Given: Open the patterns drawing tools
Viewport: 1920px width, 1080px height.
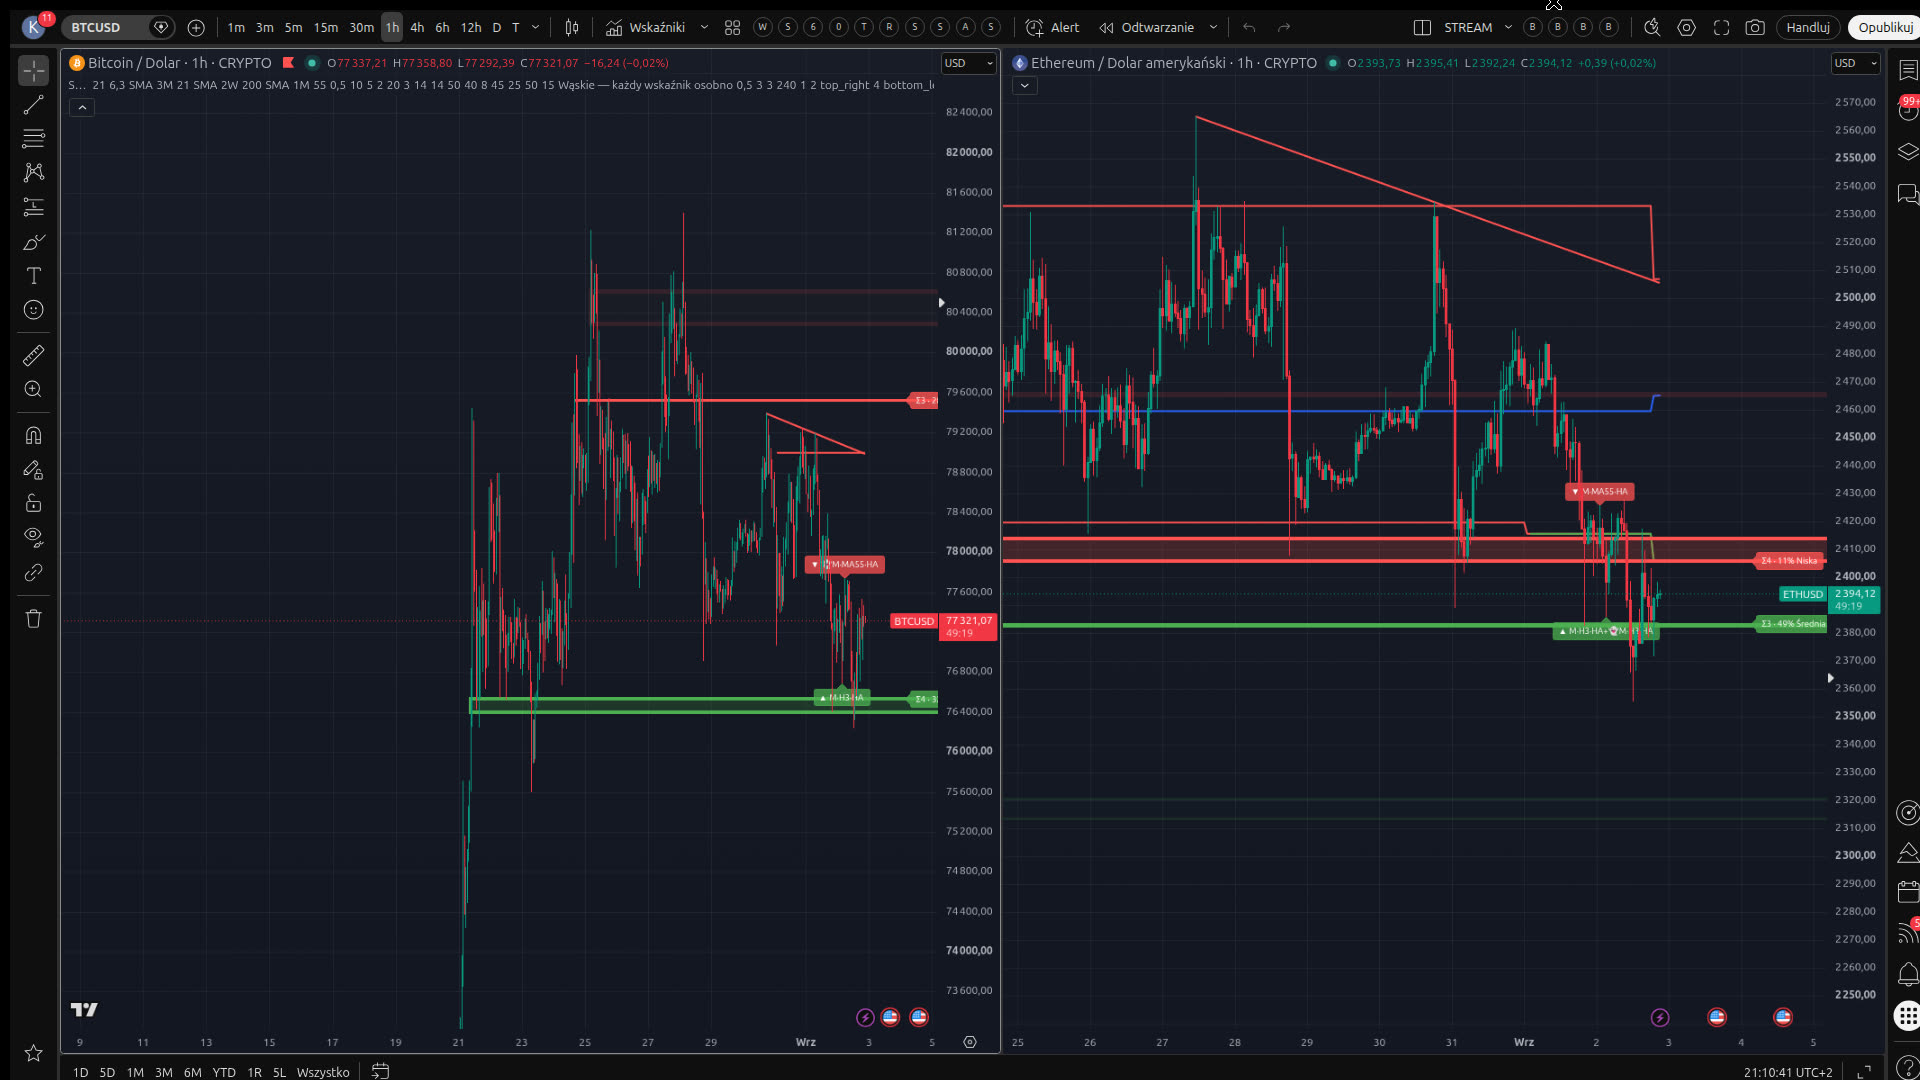Looking at the screenshot, I should (33, 172).
